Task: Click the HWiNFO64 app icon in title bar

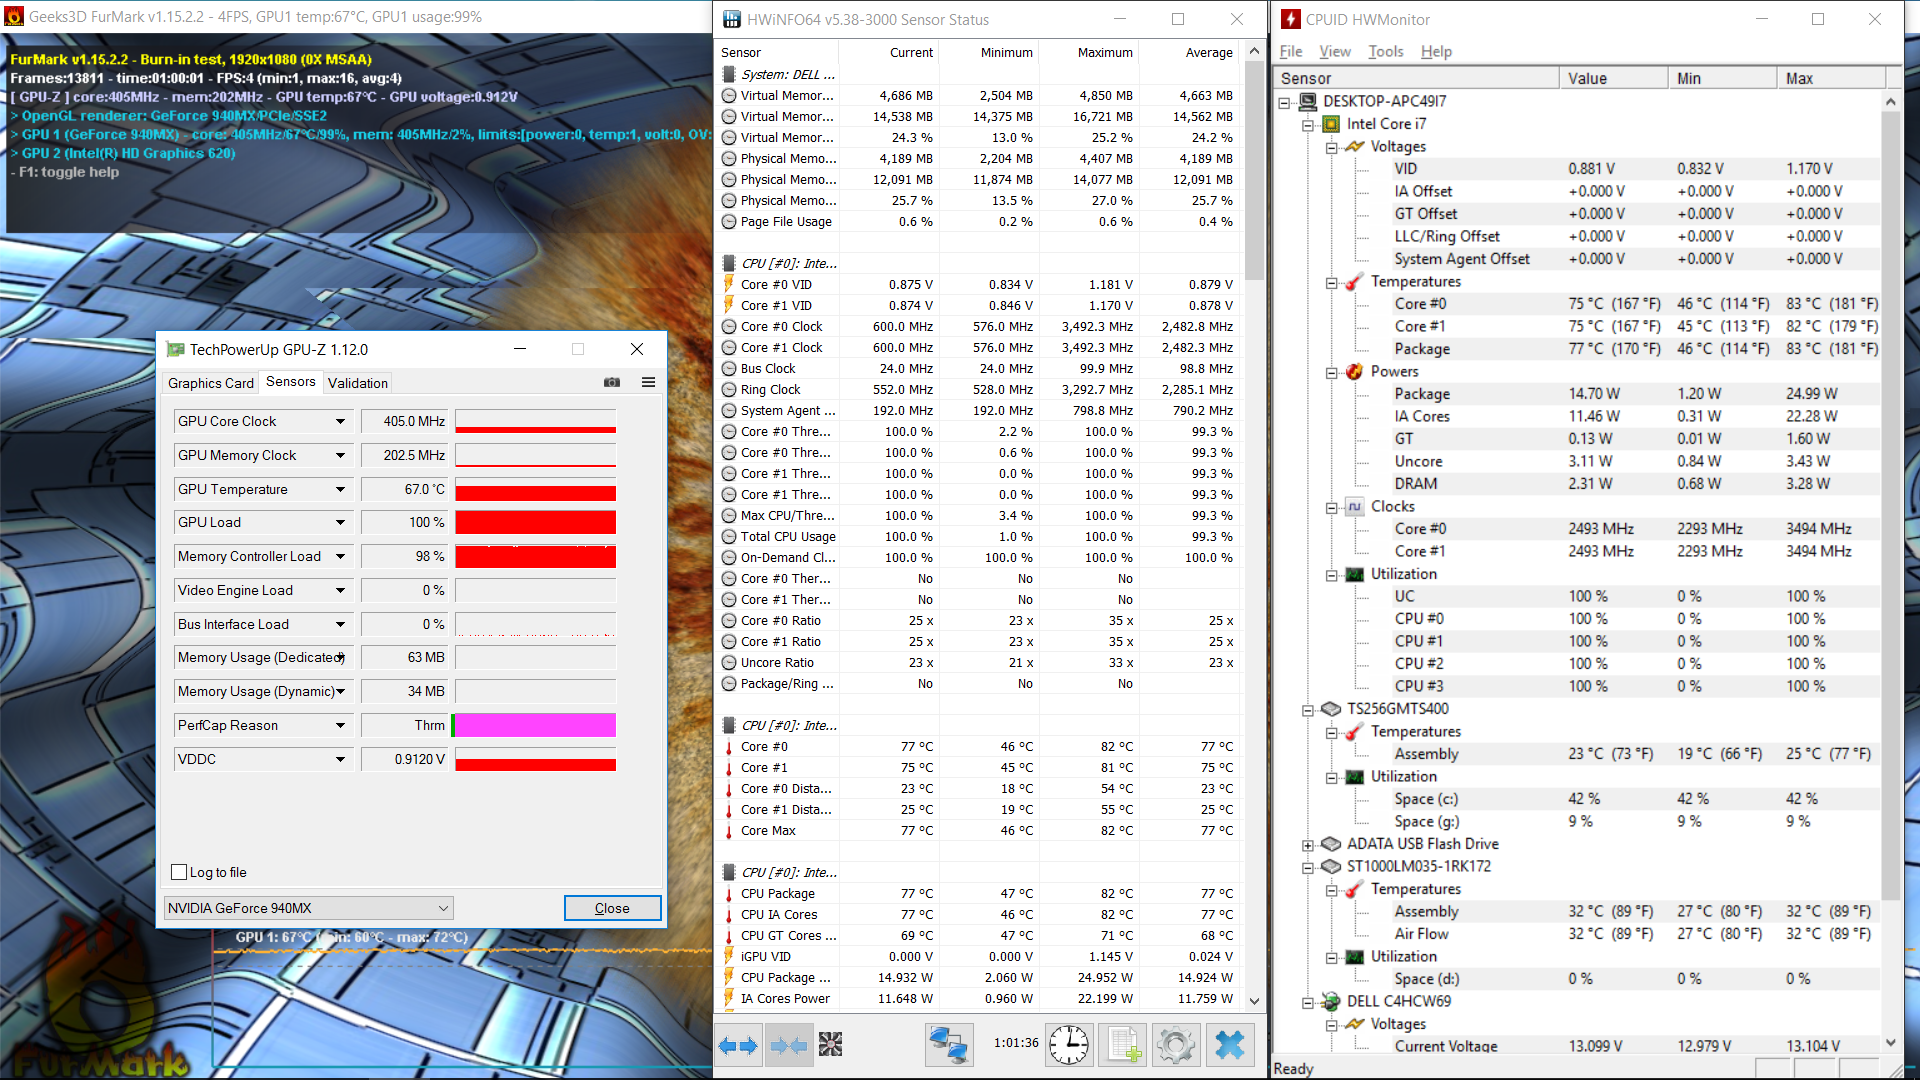Action: tap(732, 19)
